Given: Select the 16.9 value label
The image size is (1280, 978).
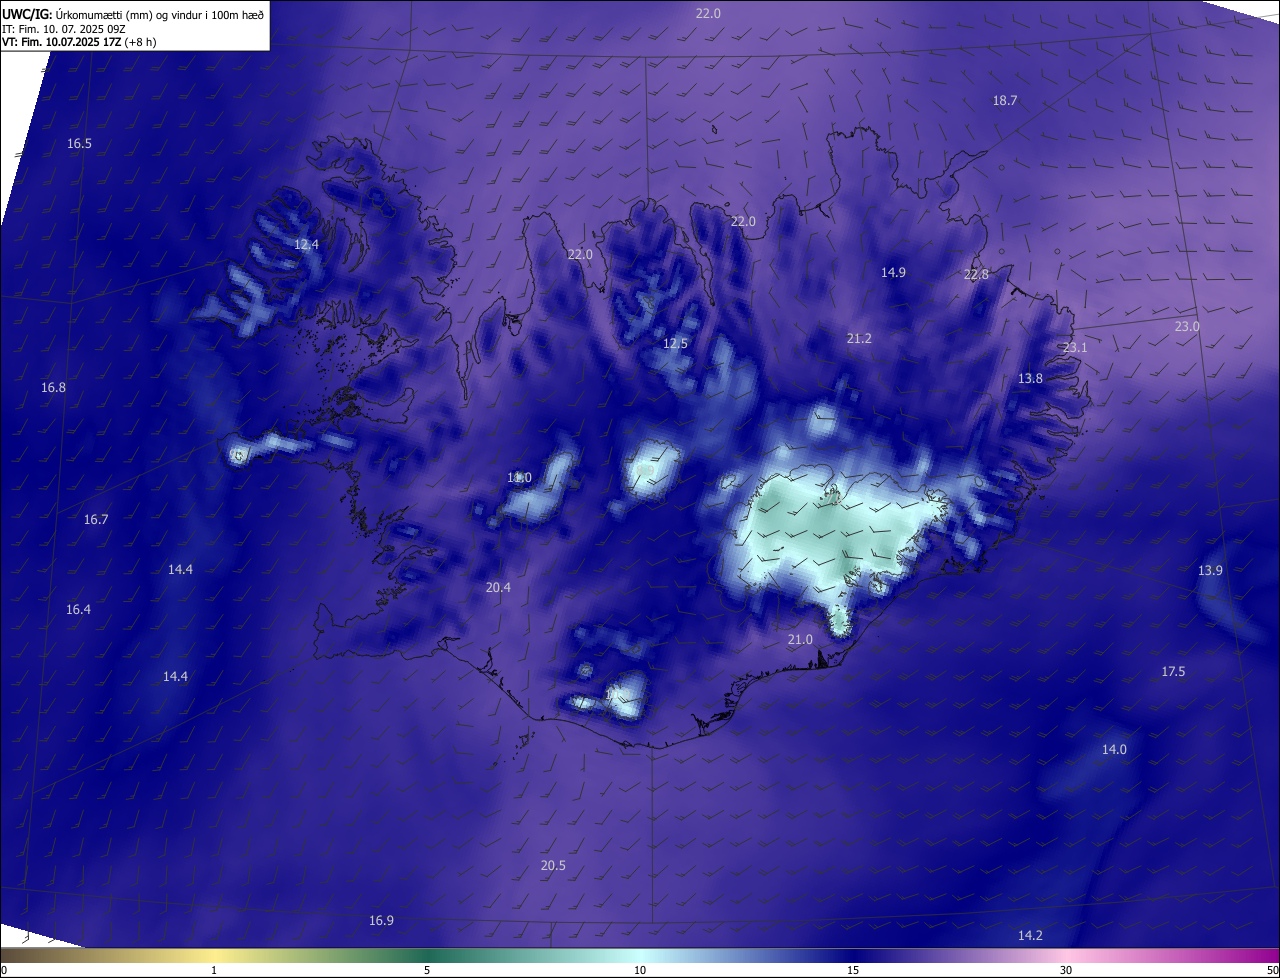Looking at the screenshot, I should pos(381,920).
